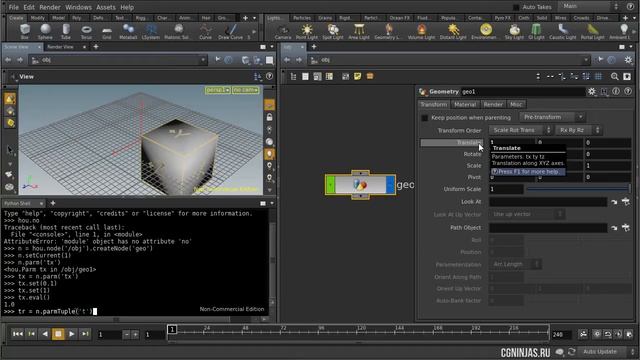Open the persp1 viewport menu

click(218, 90)
